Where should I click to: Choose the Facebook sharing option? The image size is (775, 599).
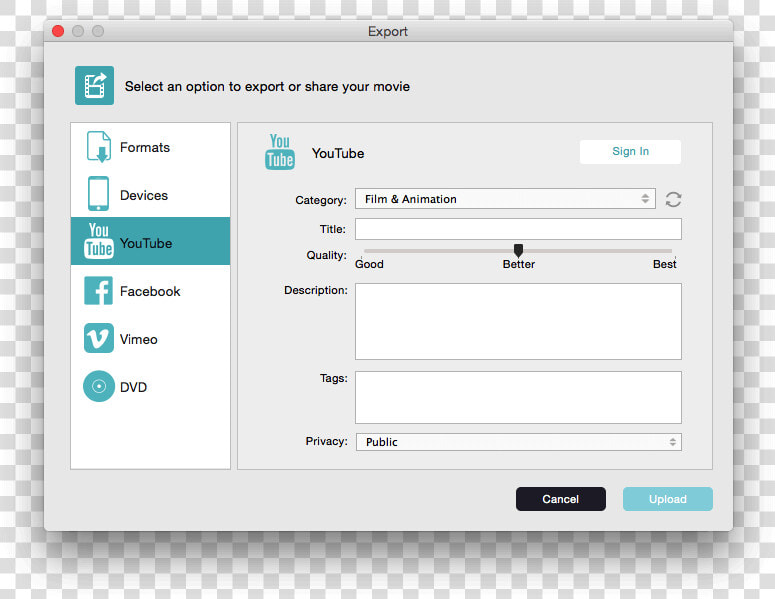[x=150, y=291]
